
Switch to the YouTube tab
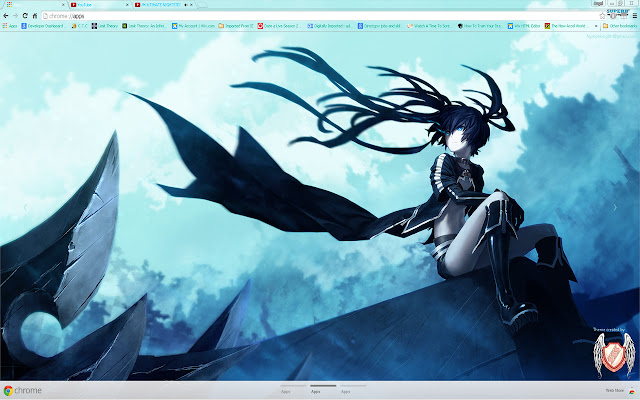point(99,5)
